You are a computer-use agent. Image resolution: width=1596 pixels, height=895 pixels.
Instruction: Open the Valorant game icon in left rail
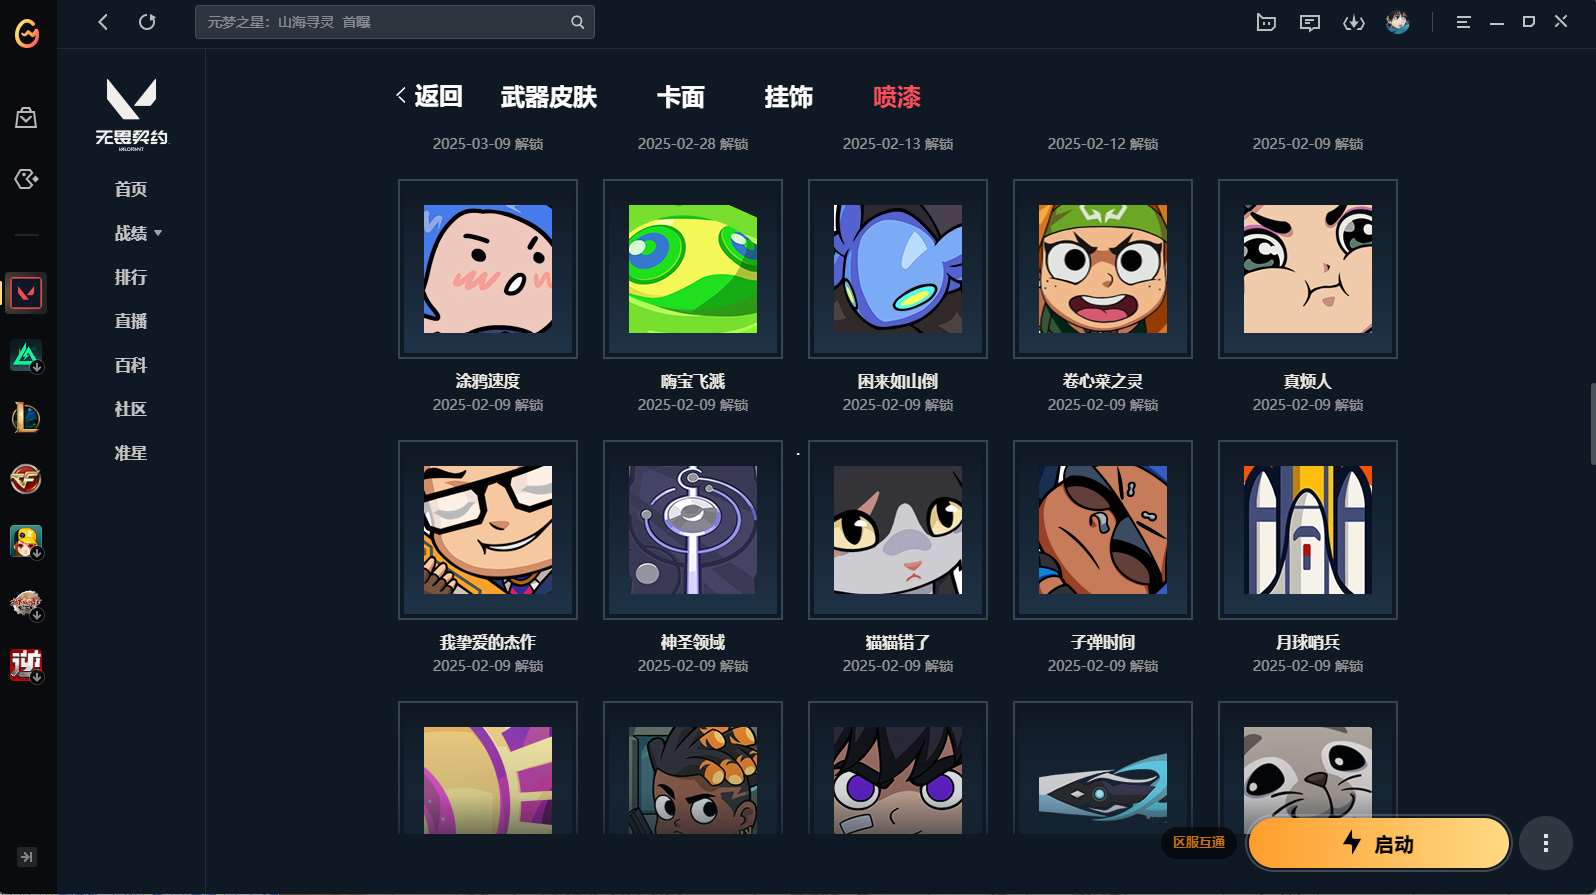(26, 293)
